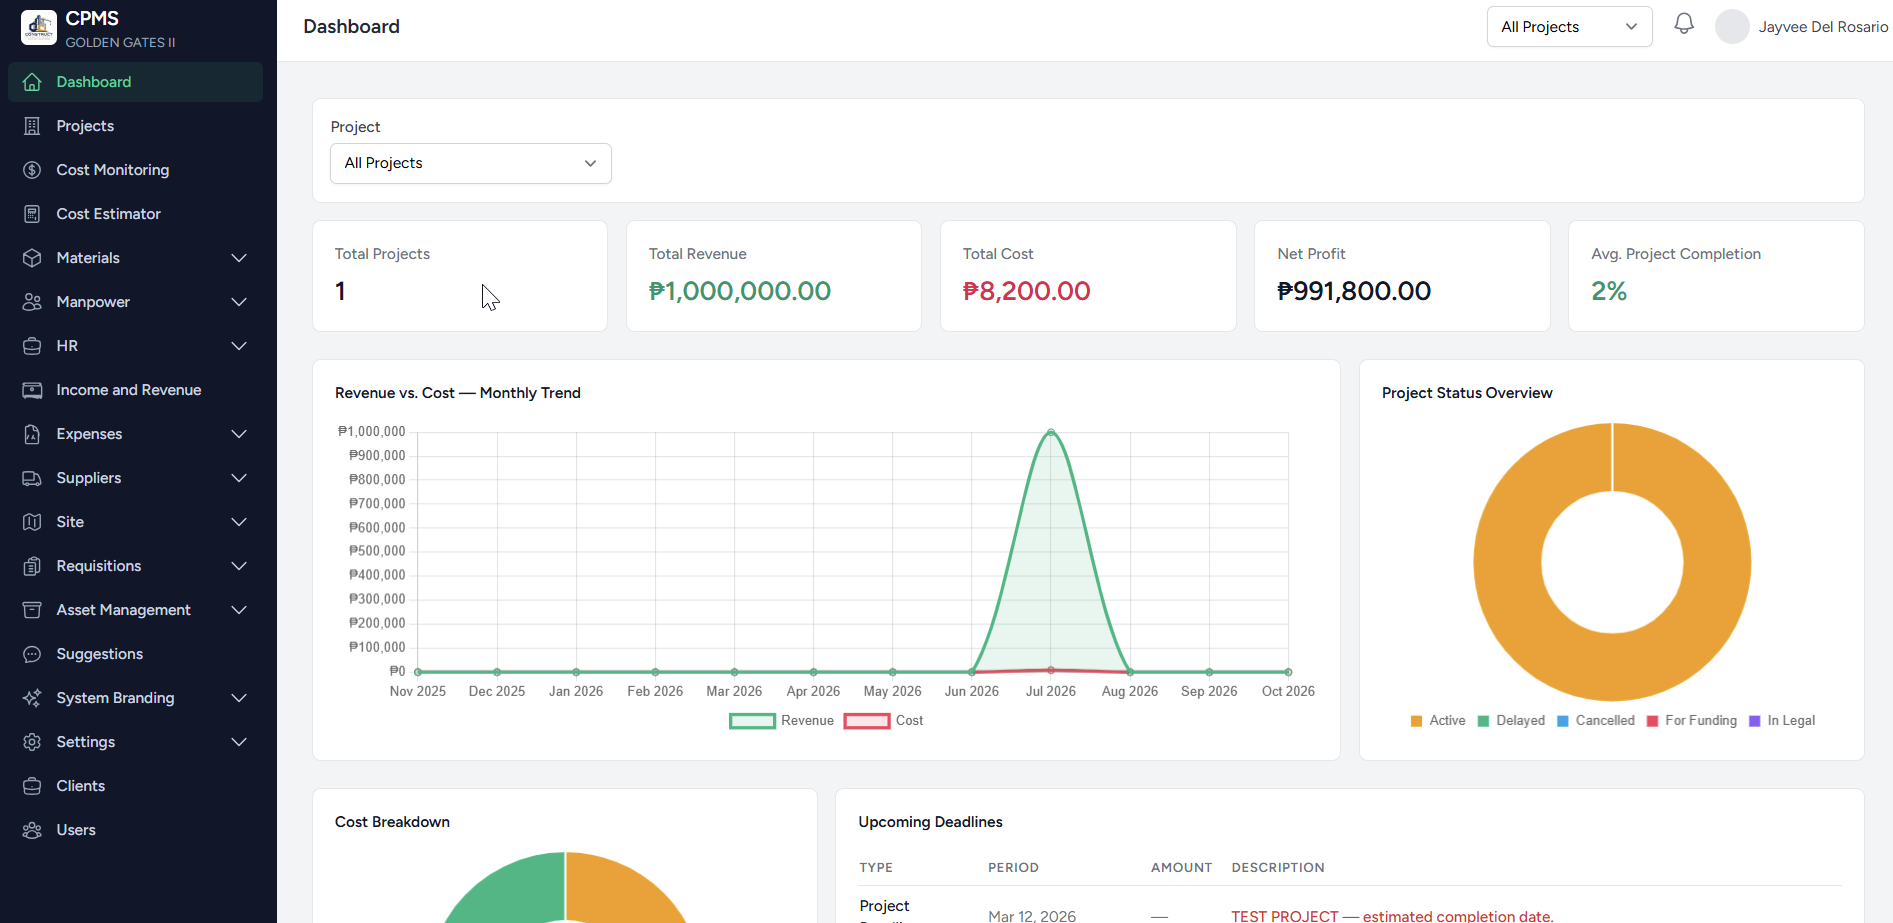Click the HR briefcase icon
The width and height of the screenshot is (1893, 923).
(32, 346)
